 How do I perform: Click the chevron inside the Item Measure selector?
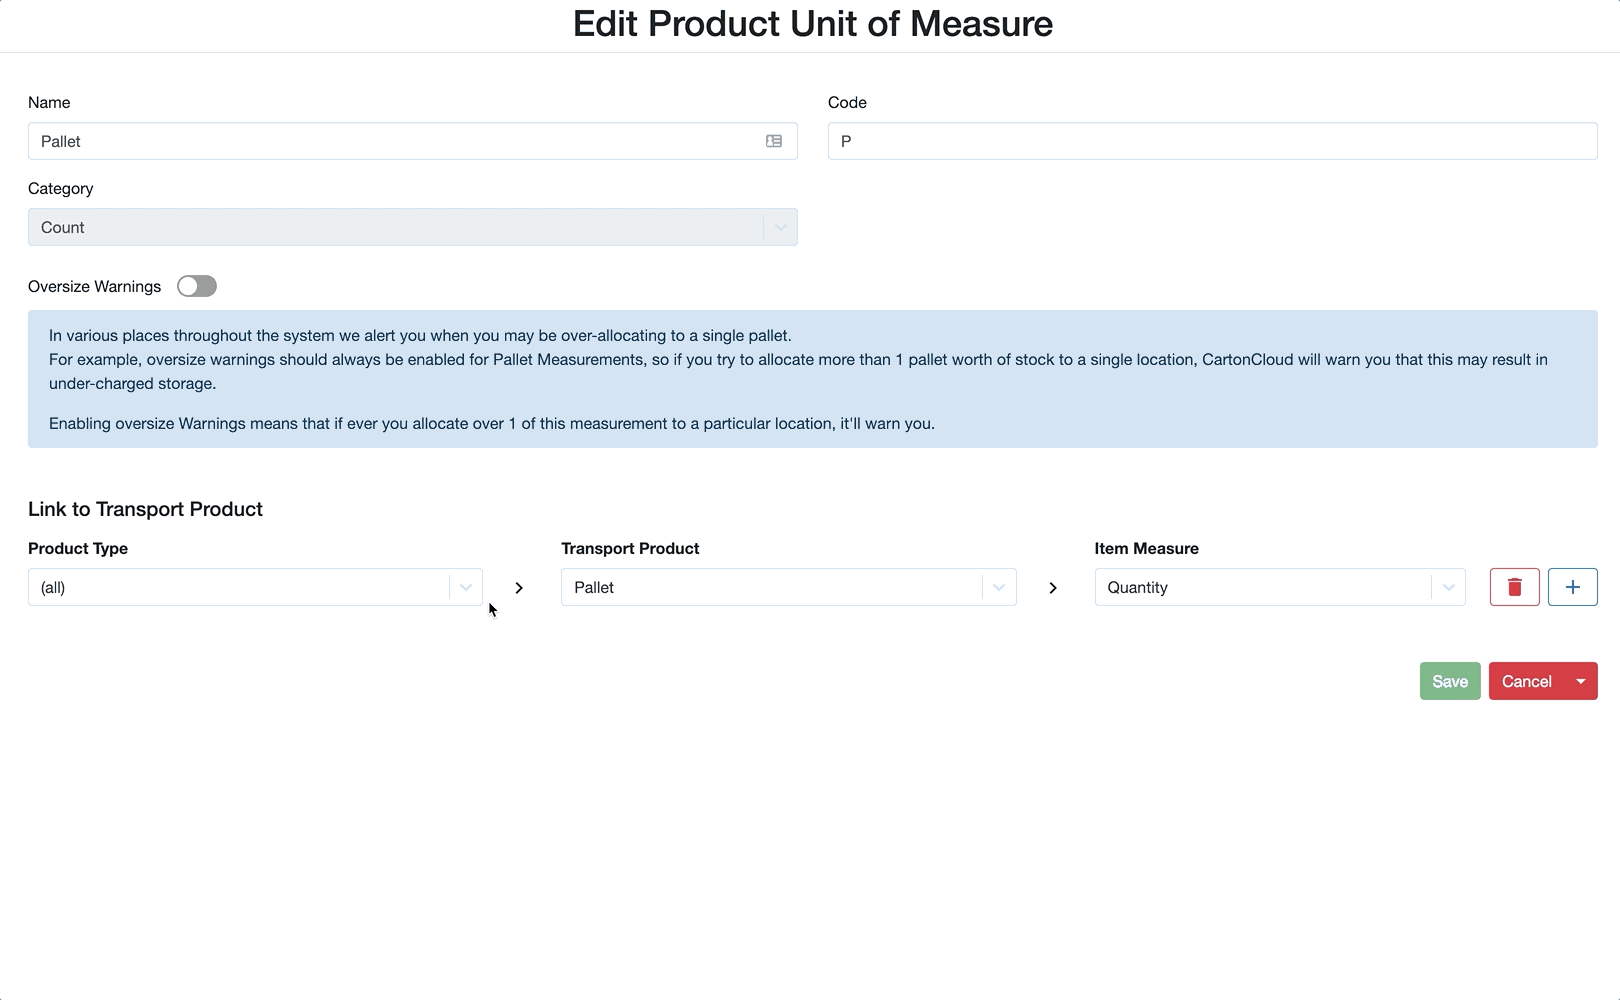(x=1447, y=587)
